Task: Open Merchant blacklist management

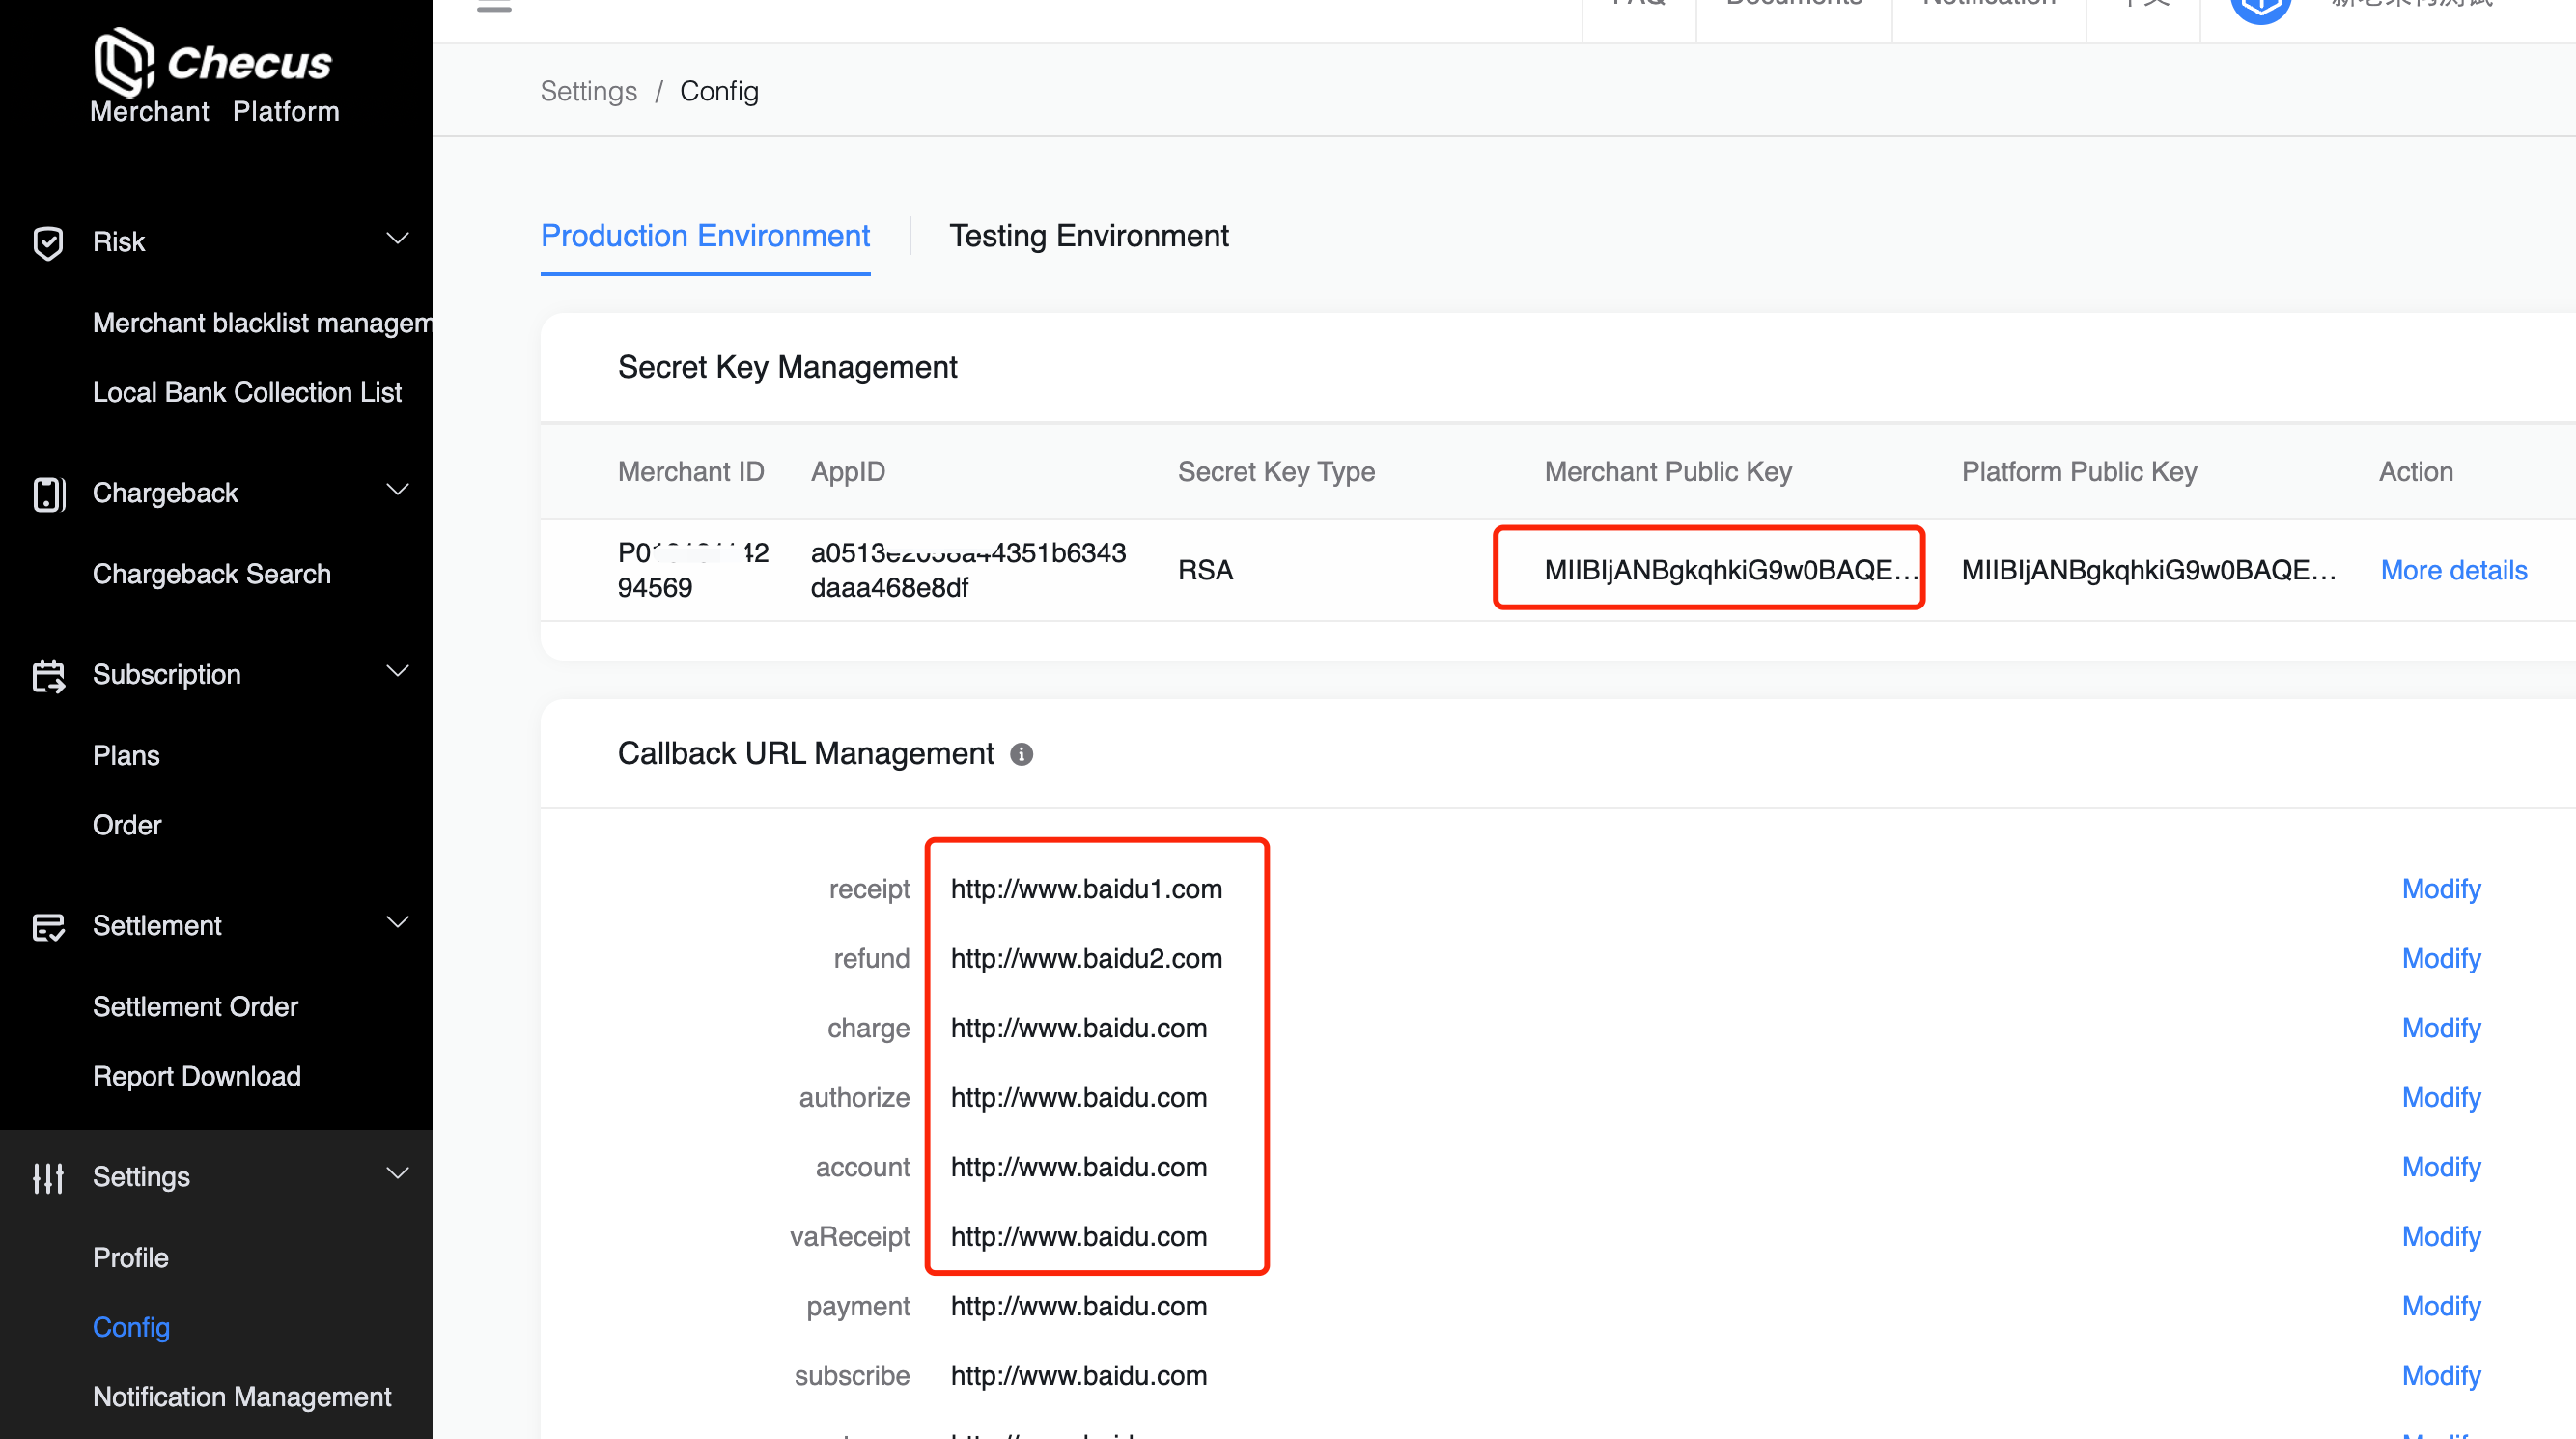Action: [262, 323]
